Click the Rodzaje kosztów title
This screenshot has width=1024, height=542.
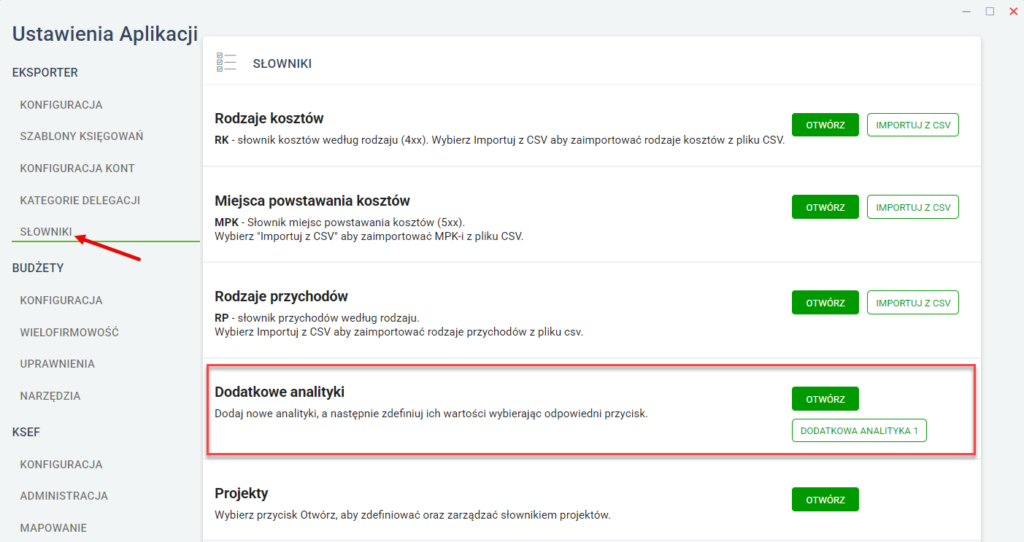[269, 118]
